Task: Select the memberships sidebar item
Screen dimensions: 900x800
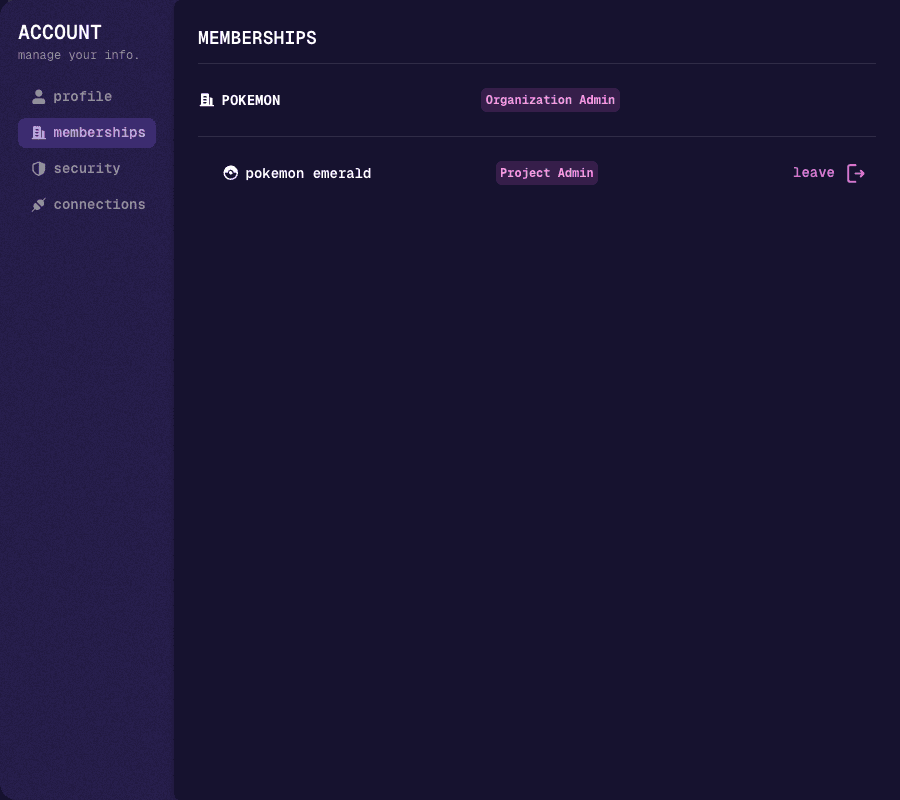Action: (87, 133)
